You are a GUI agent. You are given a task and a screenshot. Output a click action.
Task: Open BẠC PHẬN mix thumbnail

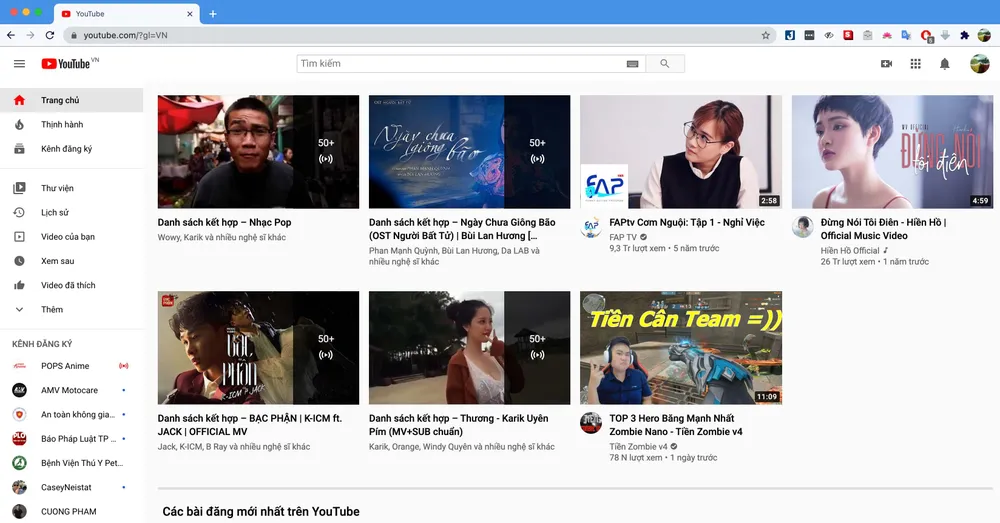pyautogui.click(x=258, y=348)
